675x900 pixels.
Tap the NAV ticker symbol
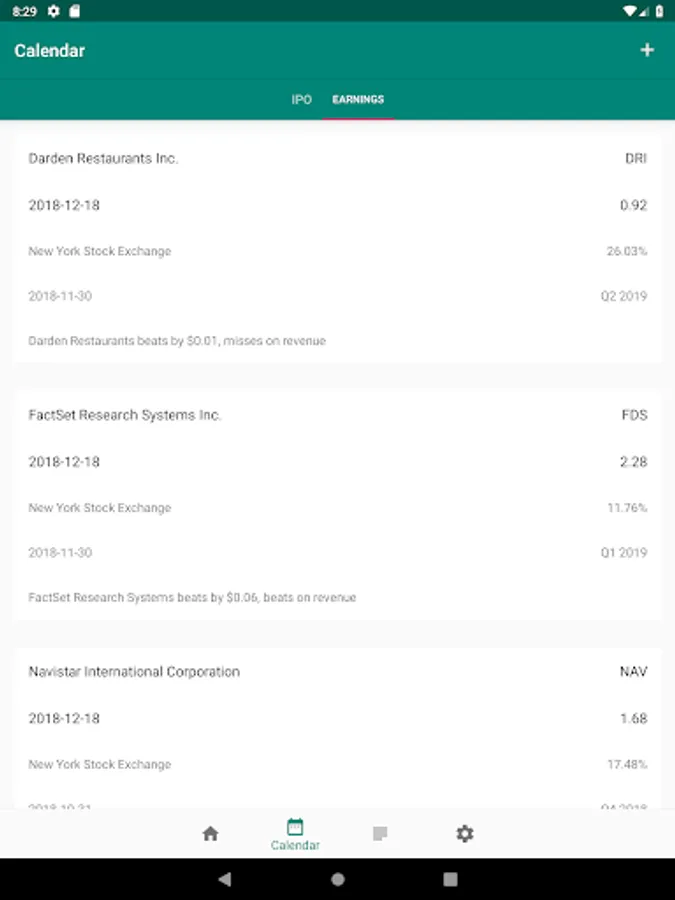633,672
